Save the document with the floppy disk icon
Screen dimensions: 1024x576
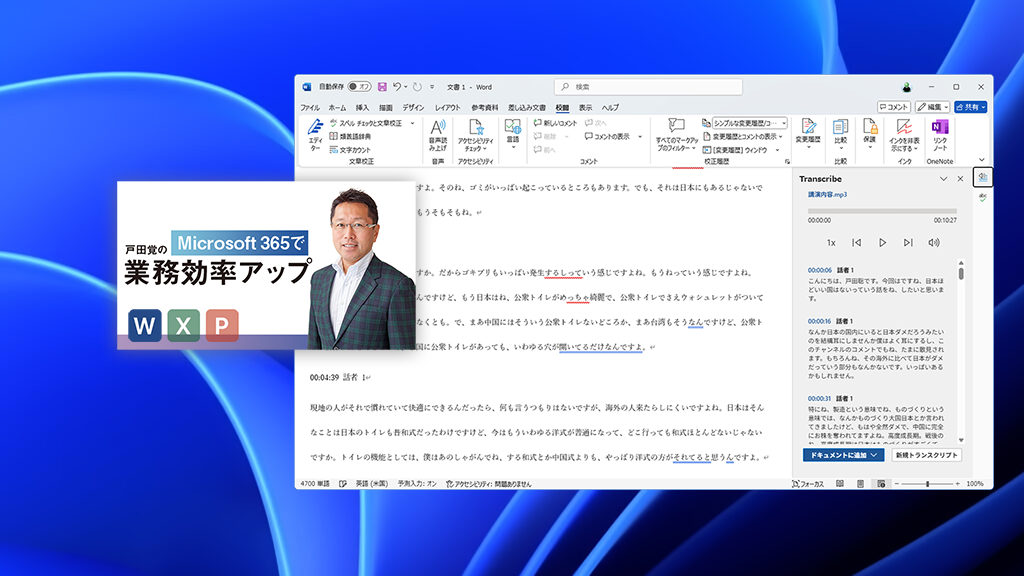pos(380,87)
